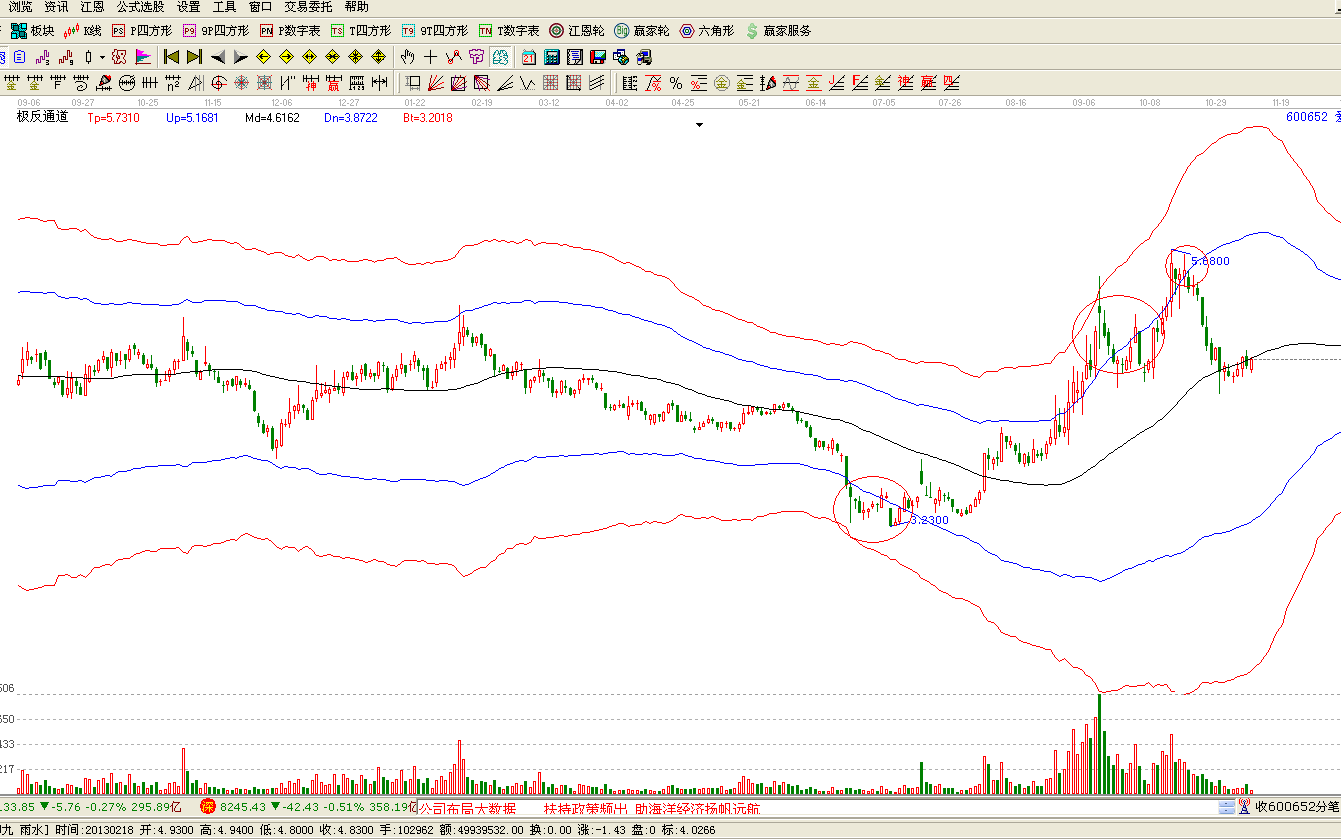This screenshot has width=1341, height=840.
Task: Click the 江恩轮 Gann wheel tool
Action: click(x=576, y=31)
